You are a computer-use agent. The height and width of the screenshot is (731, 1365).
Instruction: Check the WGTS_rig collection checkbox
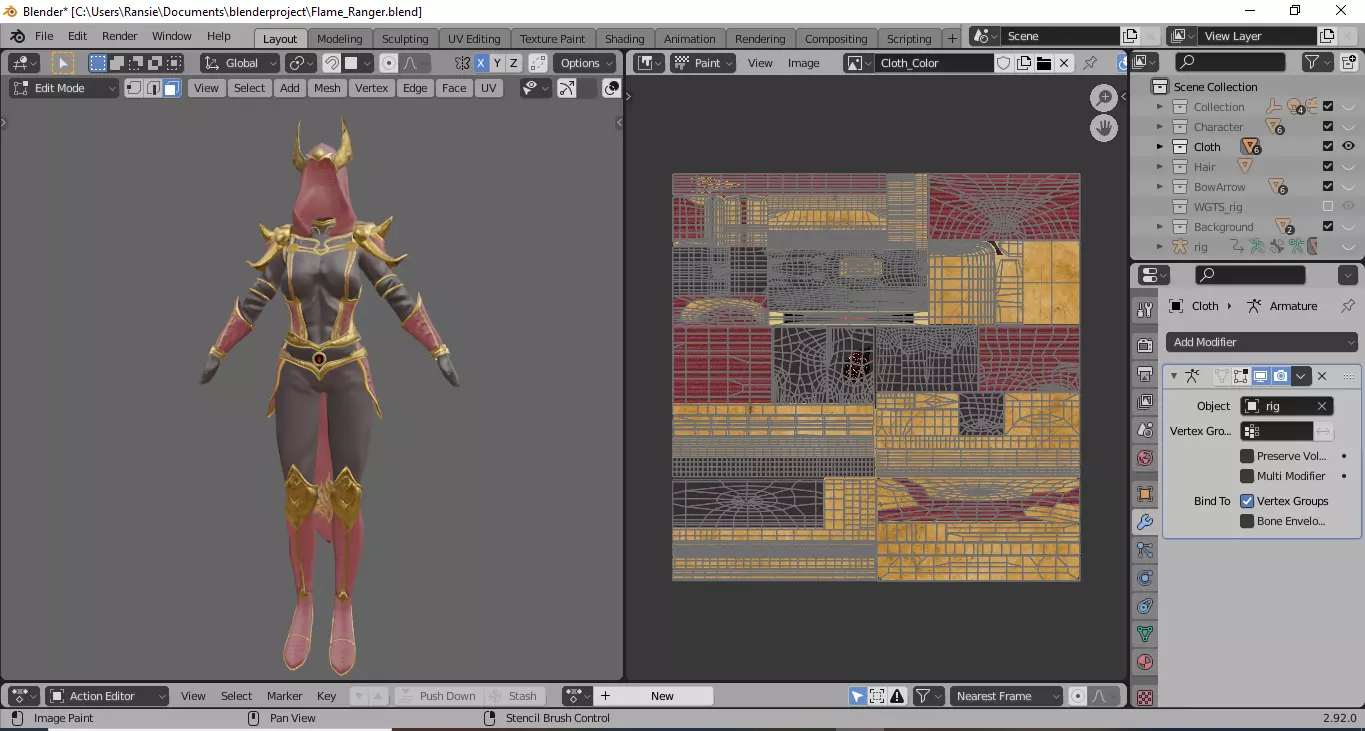[1328, 206]
